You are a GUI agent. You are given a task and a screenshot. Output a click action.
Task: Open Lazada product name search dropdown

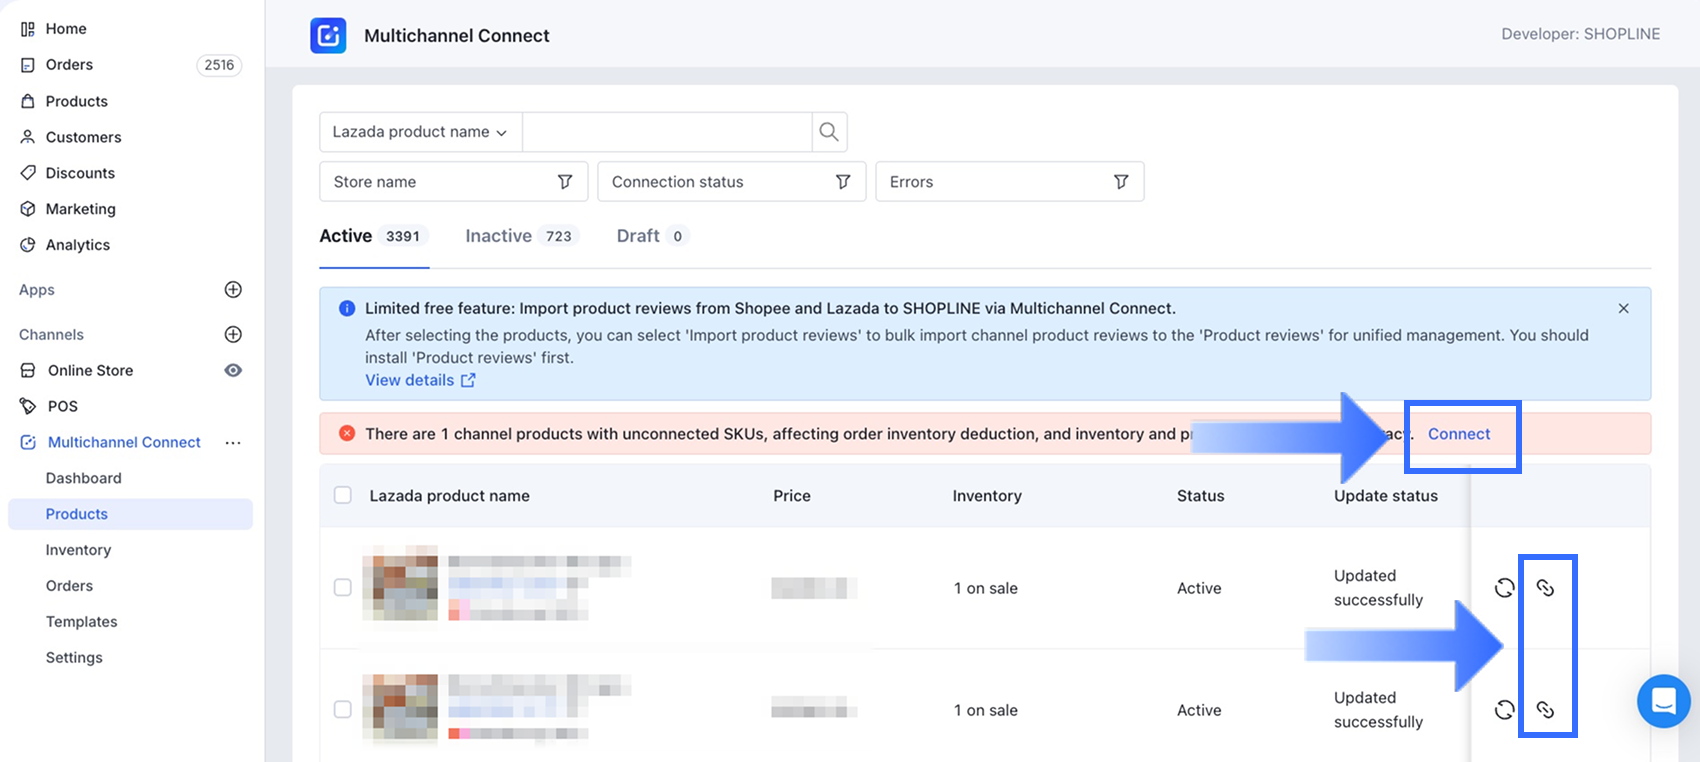(420, 132)
